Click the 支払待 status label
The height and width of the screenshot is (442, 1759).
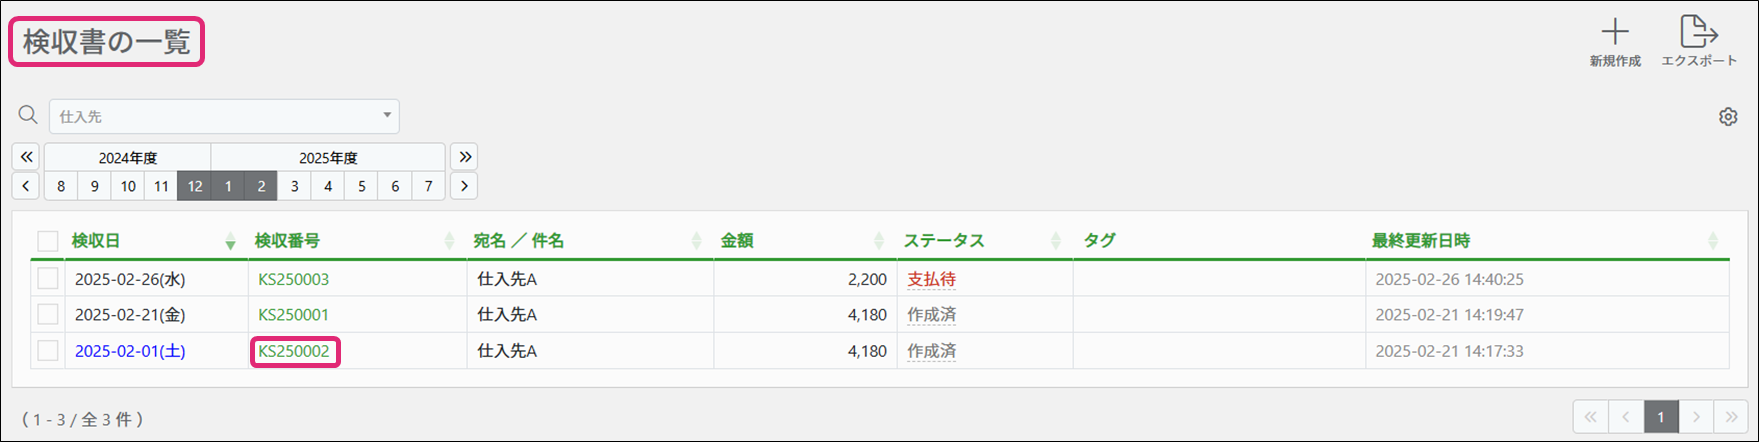click(931, 280)
